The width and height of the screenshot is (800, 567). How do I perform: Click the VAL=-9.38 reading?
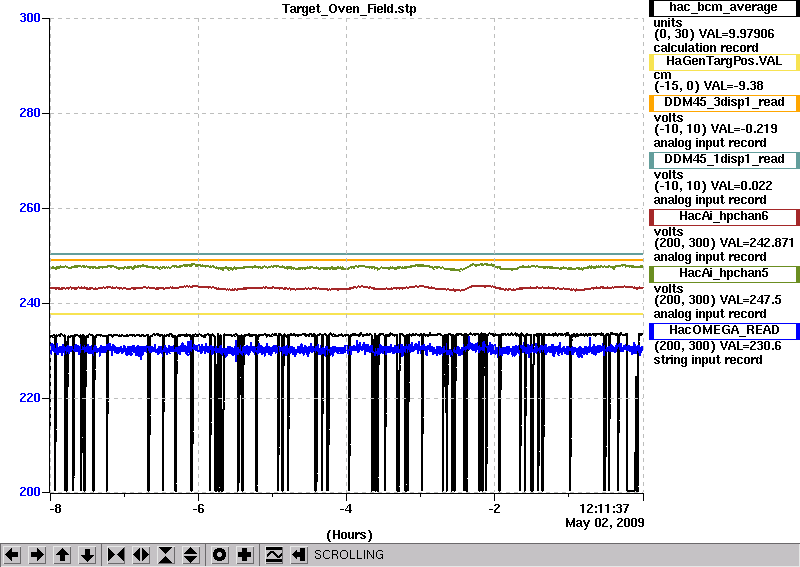coord(733,86)
